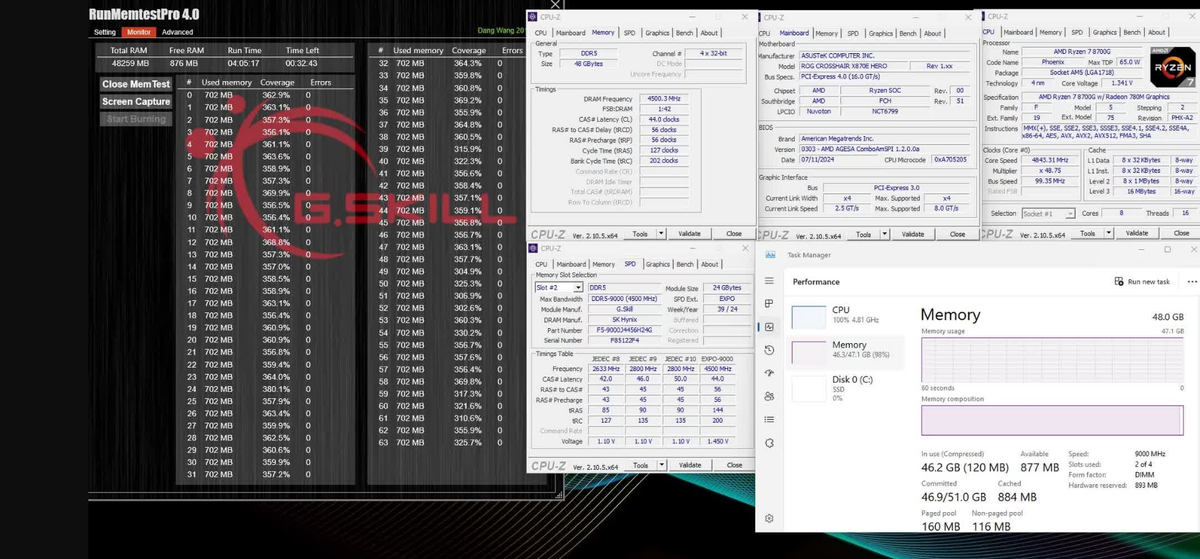This screenshot has height=559, width=1200.
Task: Switch to Setting tab in RunMemtestPro
Action: (105, 32)
